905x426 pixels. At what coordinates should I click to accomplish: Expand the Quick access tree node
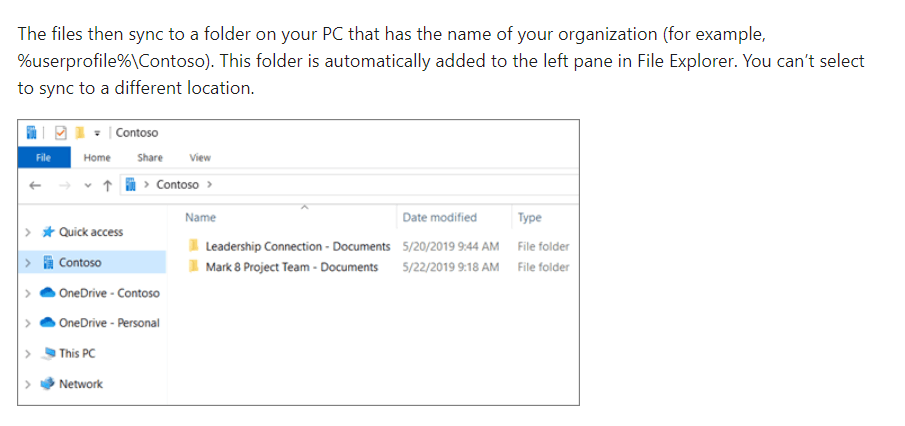pyautogui.click(x=28, y=232)
